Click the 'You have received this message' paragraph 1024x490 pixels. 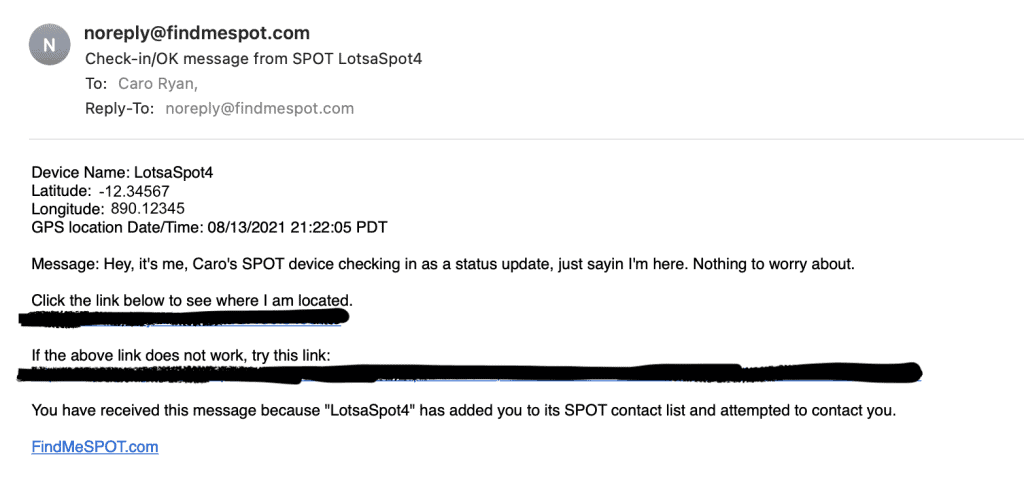pyautogui.click(x=464, y=411)
